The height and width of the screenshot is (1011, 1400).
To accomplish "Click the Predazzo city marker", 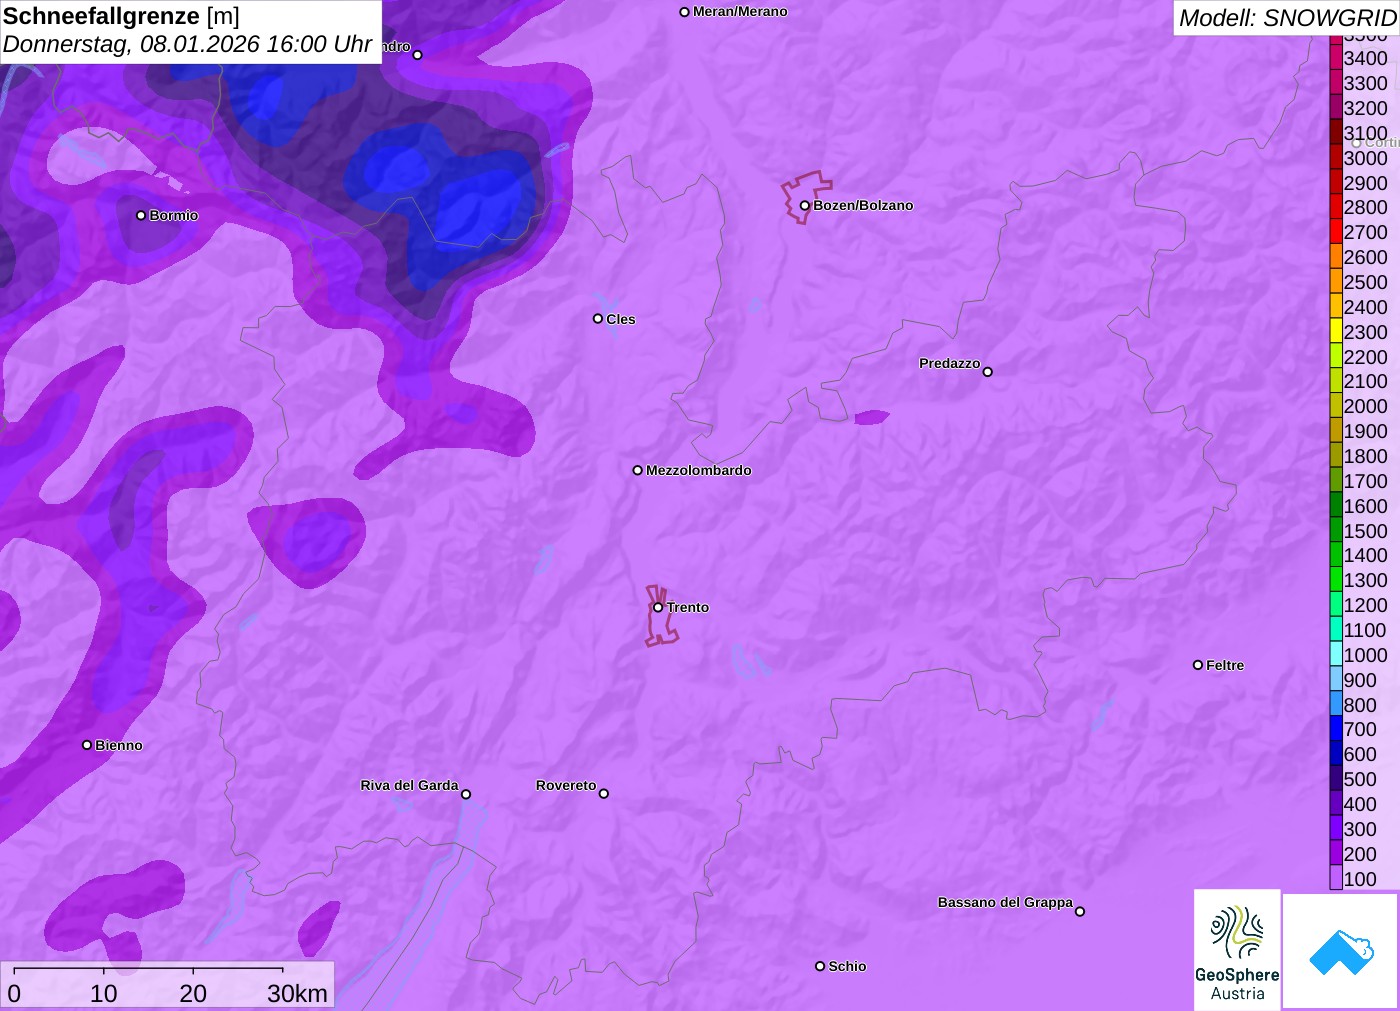I will [988, 372].
